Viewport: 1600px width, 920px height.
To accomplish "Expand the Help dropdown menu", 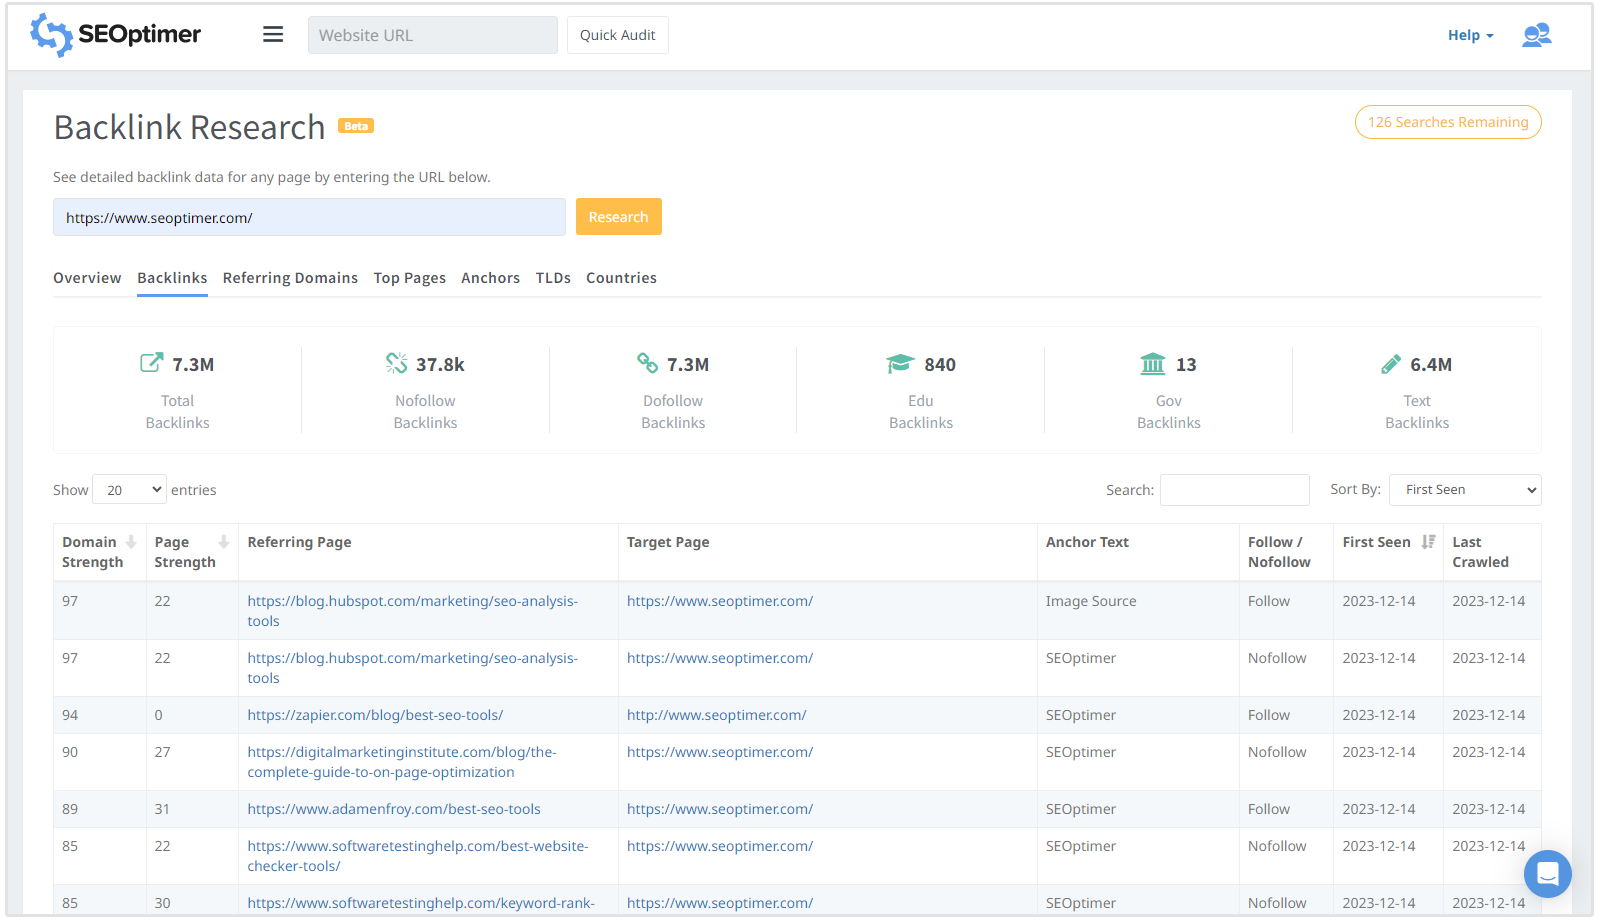I will coord(1470,35).
